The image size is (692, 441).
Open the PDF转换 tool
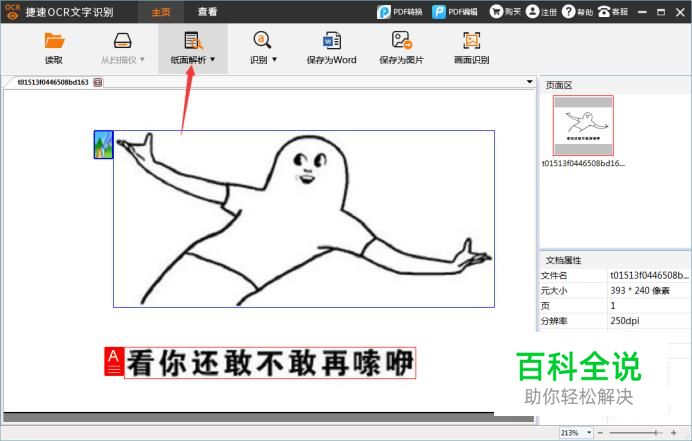pos(400,12)
